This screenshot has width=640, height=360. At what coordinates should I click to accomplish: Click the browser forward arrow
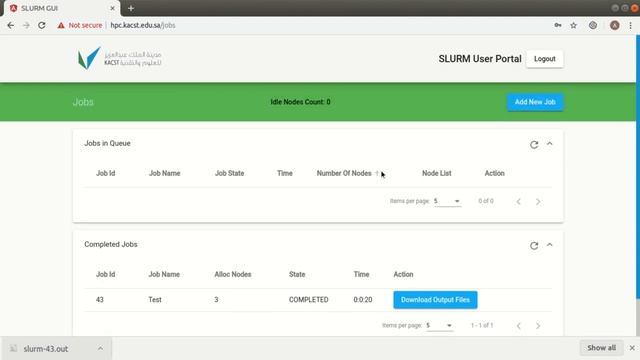coord(26,25)
